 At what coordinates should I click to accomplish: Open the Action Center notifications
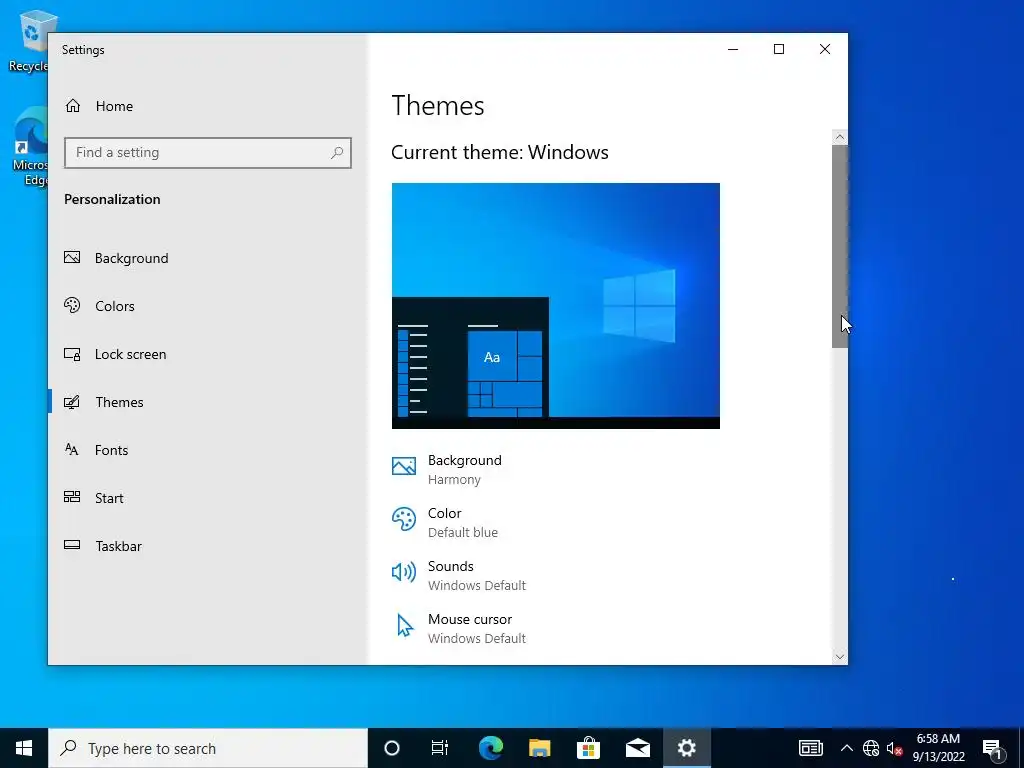point(992,748)
